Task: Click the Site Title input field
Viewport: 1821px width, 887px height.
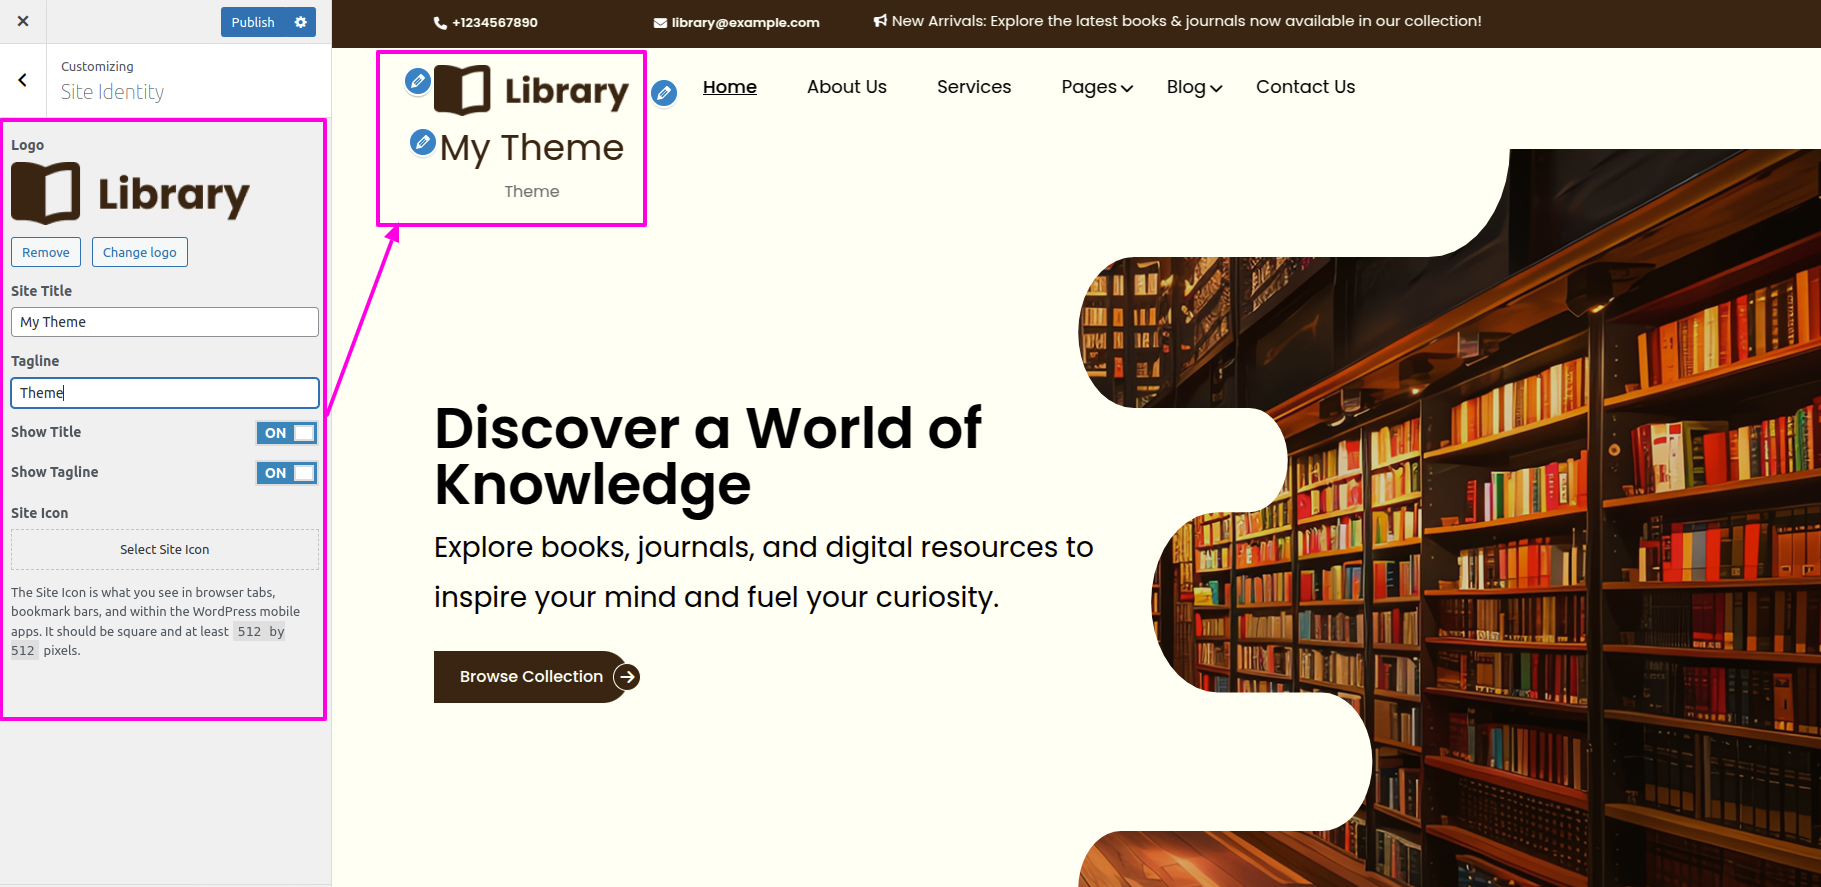Action: 165,322
